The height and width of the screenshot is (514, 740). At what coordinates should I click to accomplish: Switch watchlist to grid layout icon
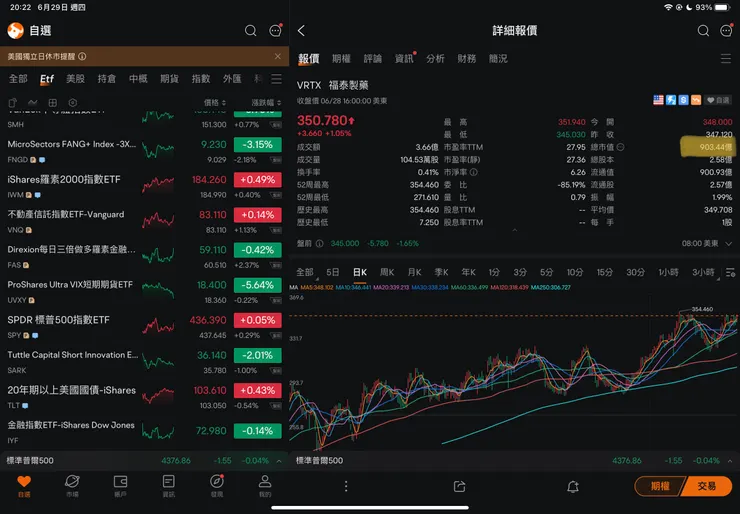(x=53, y=102)
